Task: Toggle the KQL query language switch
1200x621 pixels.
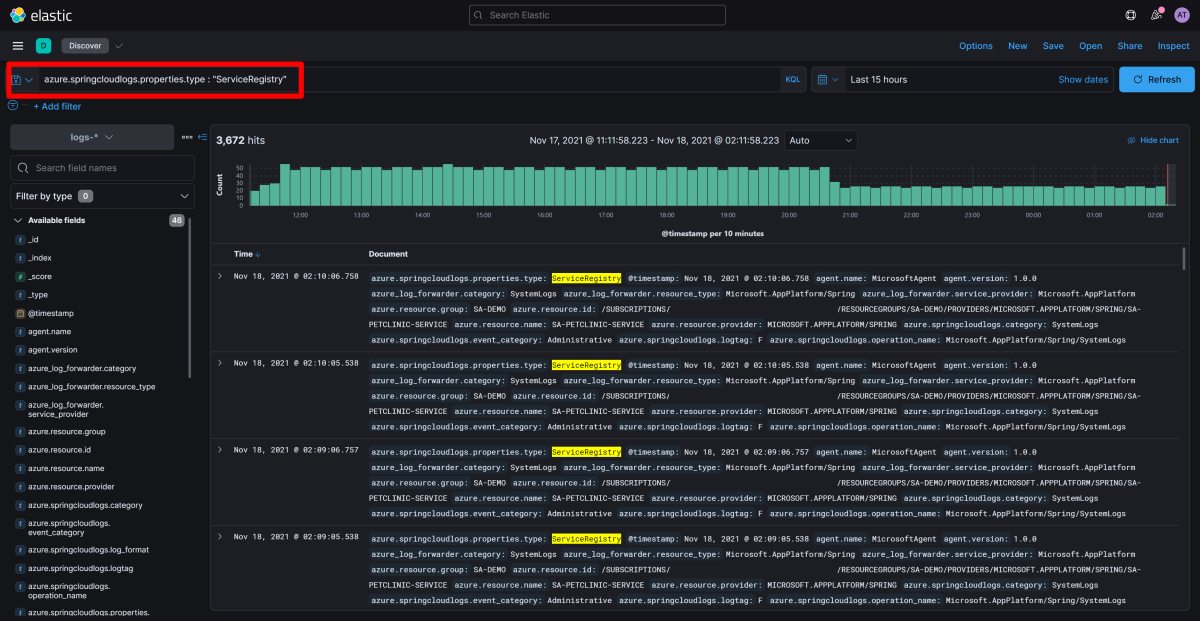Action: [792, 79]
